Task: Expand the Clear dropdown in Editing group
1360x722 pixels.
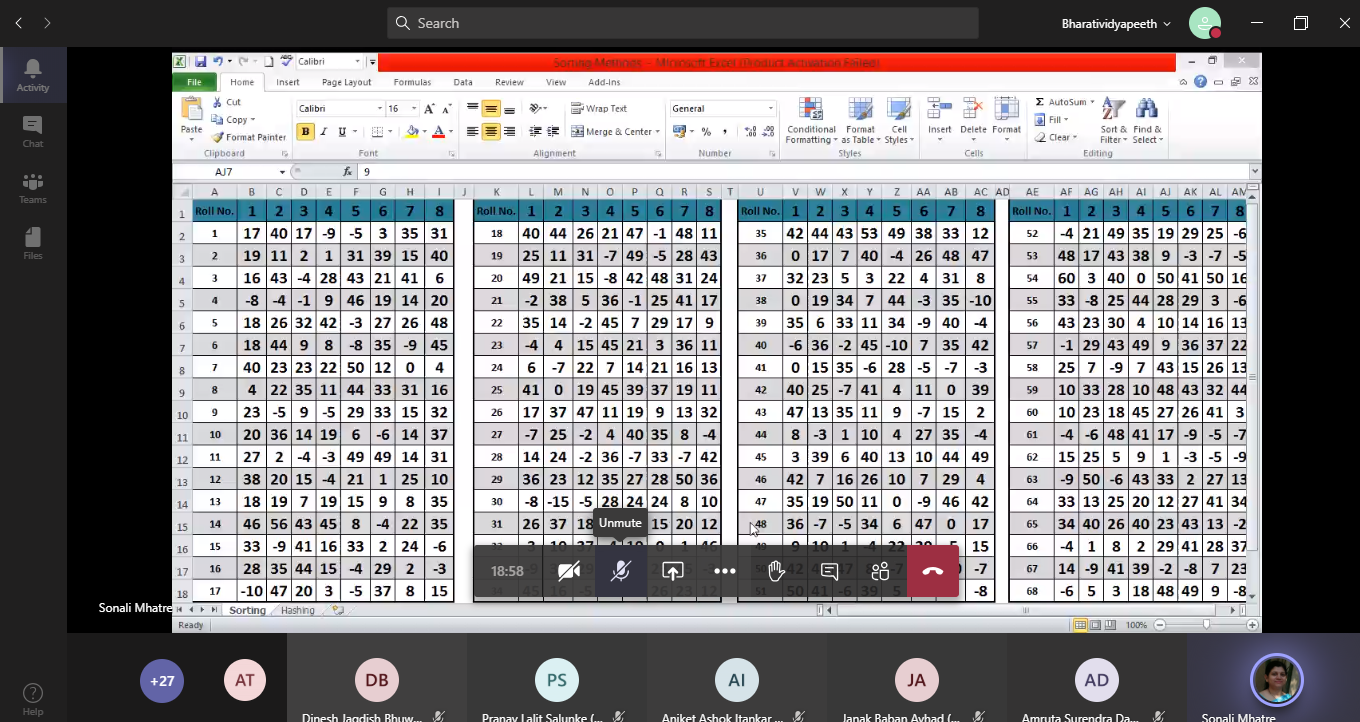Action: point(1074,138)
